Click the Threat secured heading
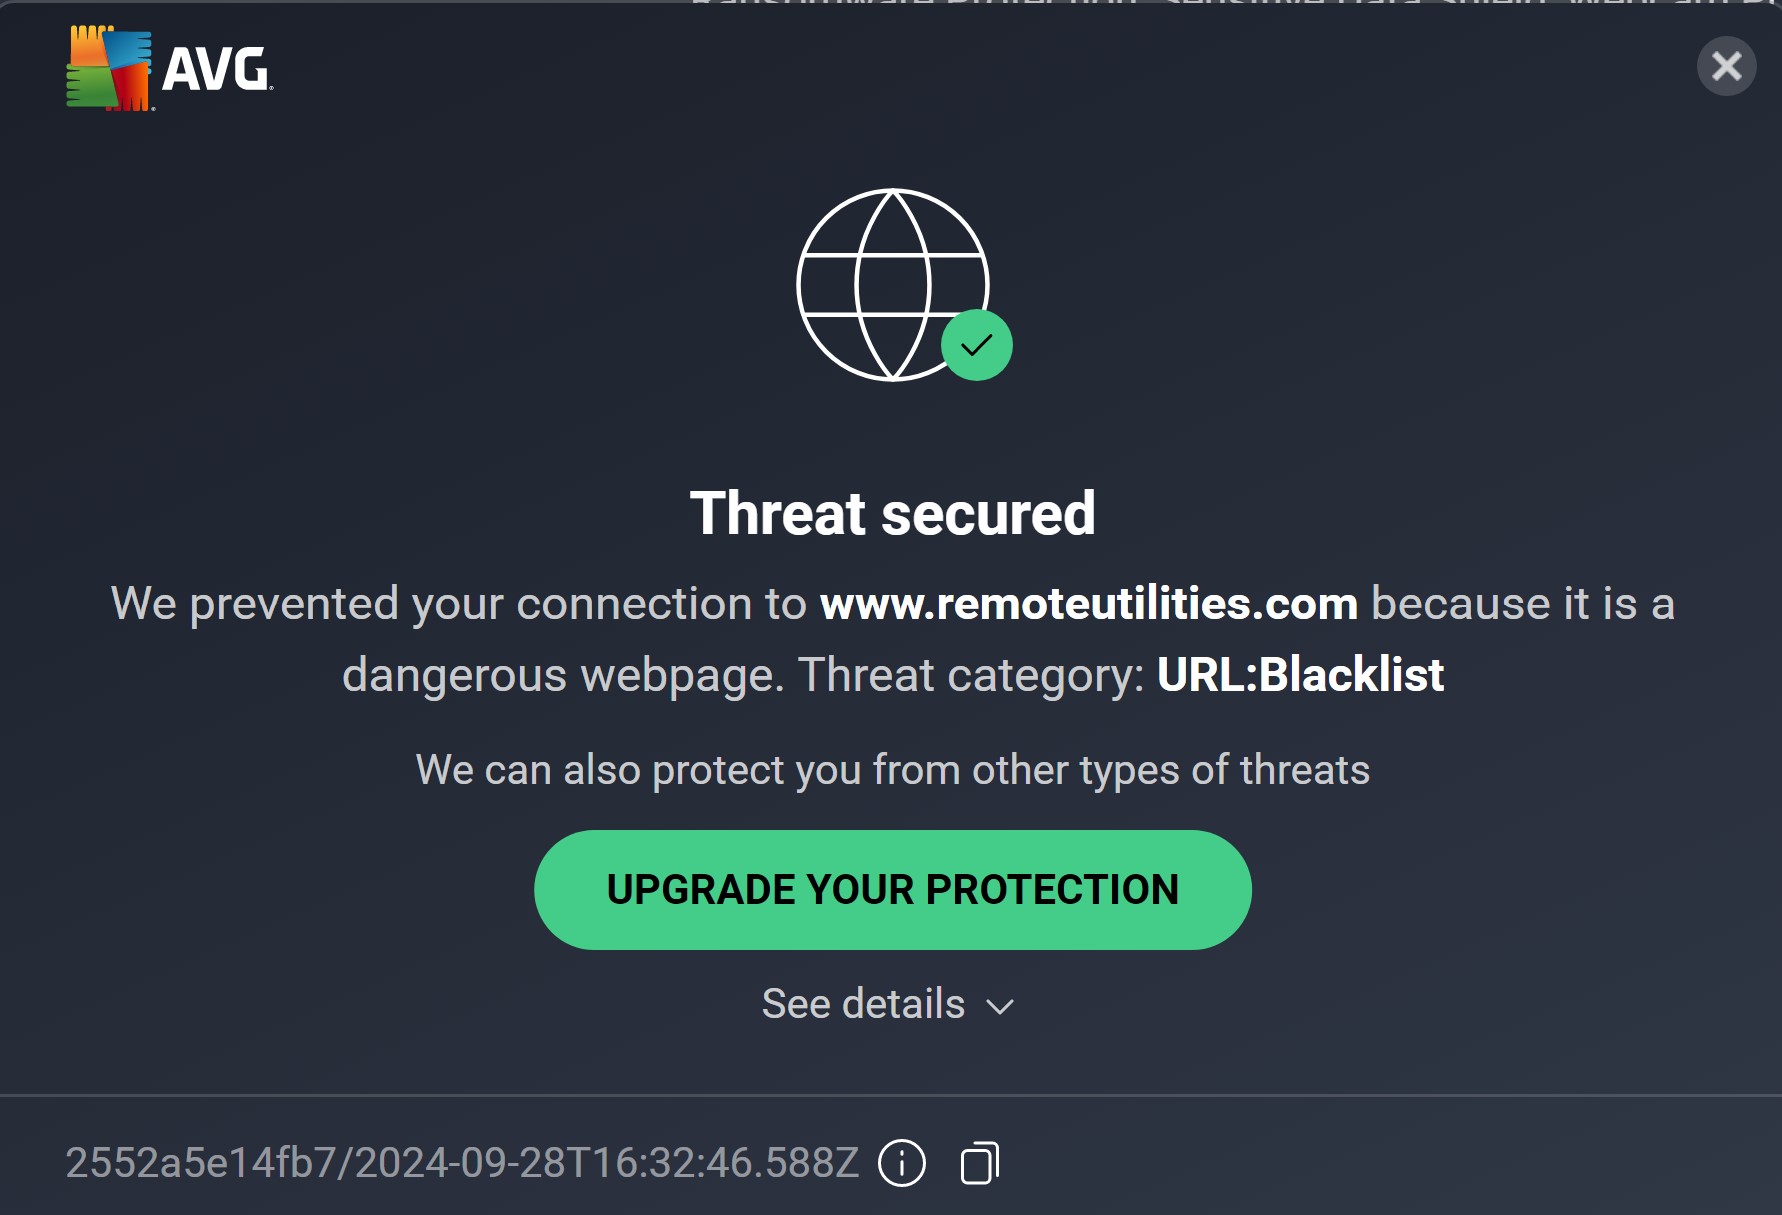Viewport: 1782px width, 1215px height. click(892, 514)
